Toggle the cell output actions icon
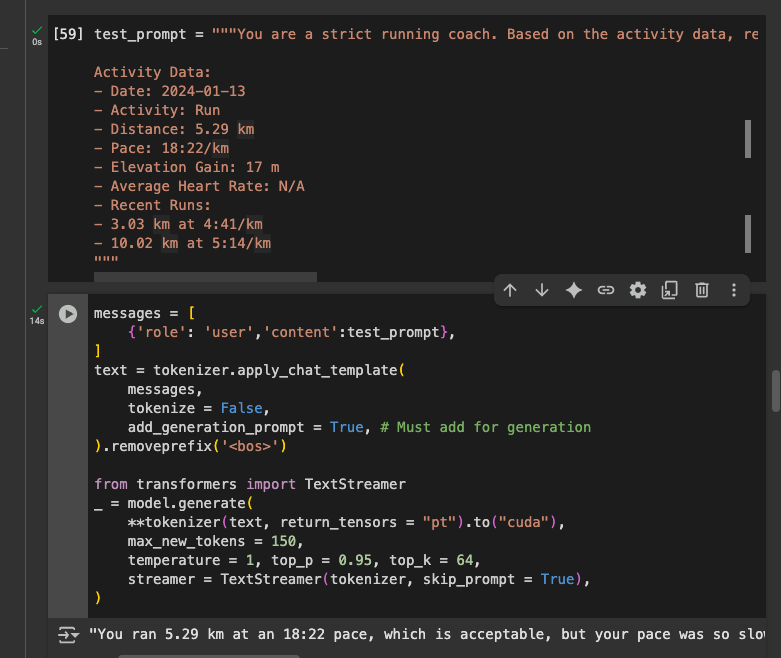This screenshot has width=781, height=658. [x=68, y=634]
